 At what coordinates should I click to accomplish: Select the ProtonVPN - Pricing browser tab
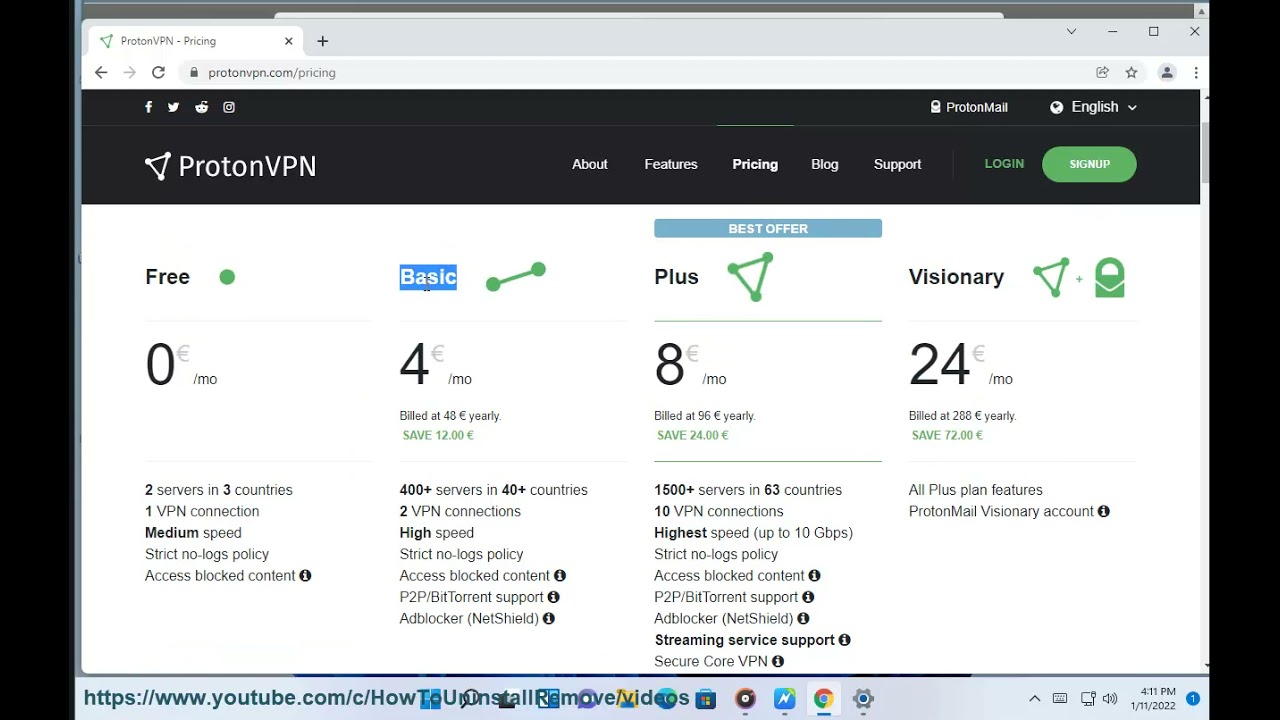point(195,41)
